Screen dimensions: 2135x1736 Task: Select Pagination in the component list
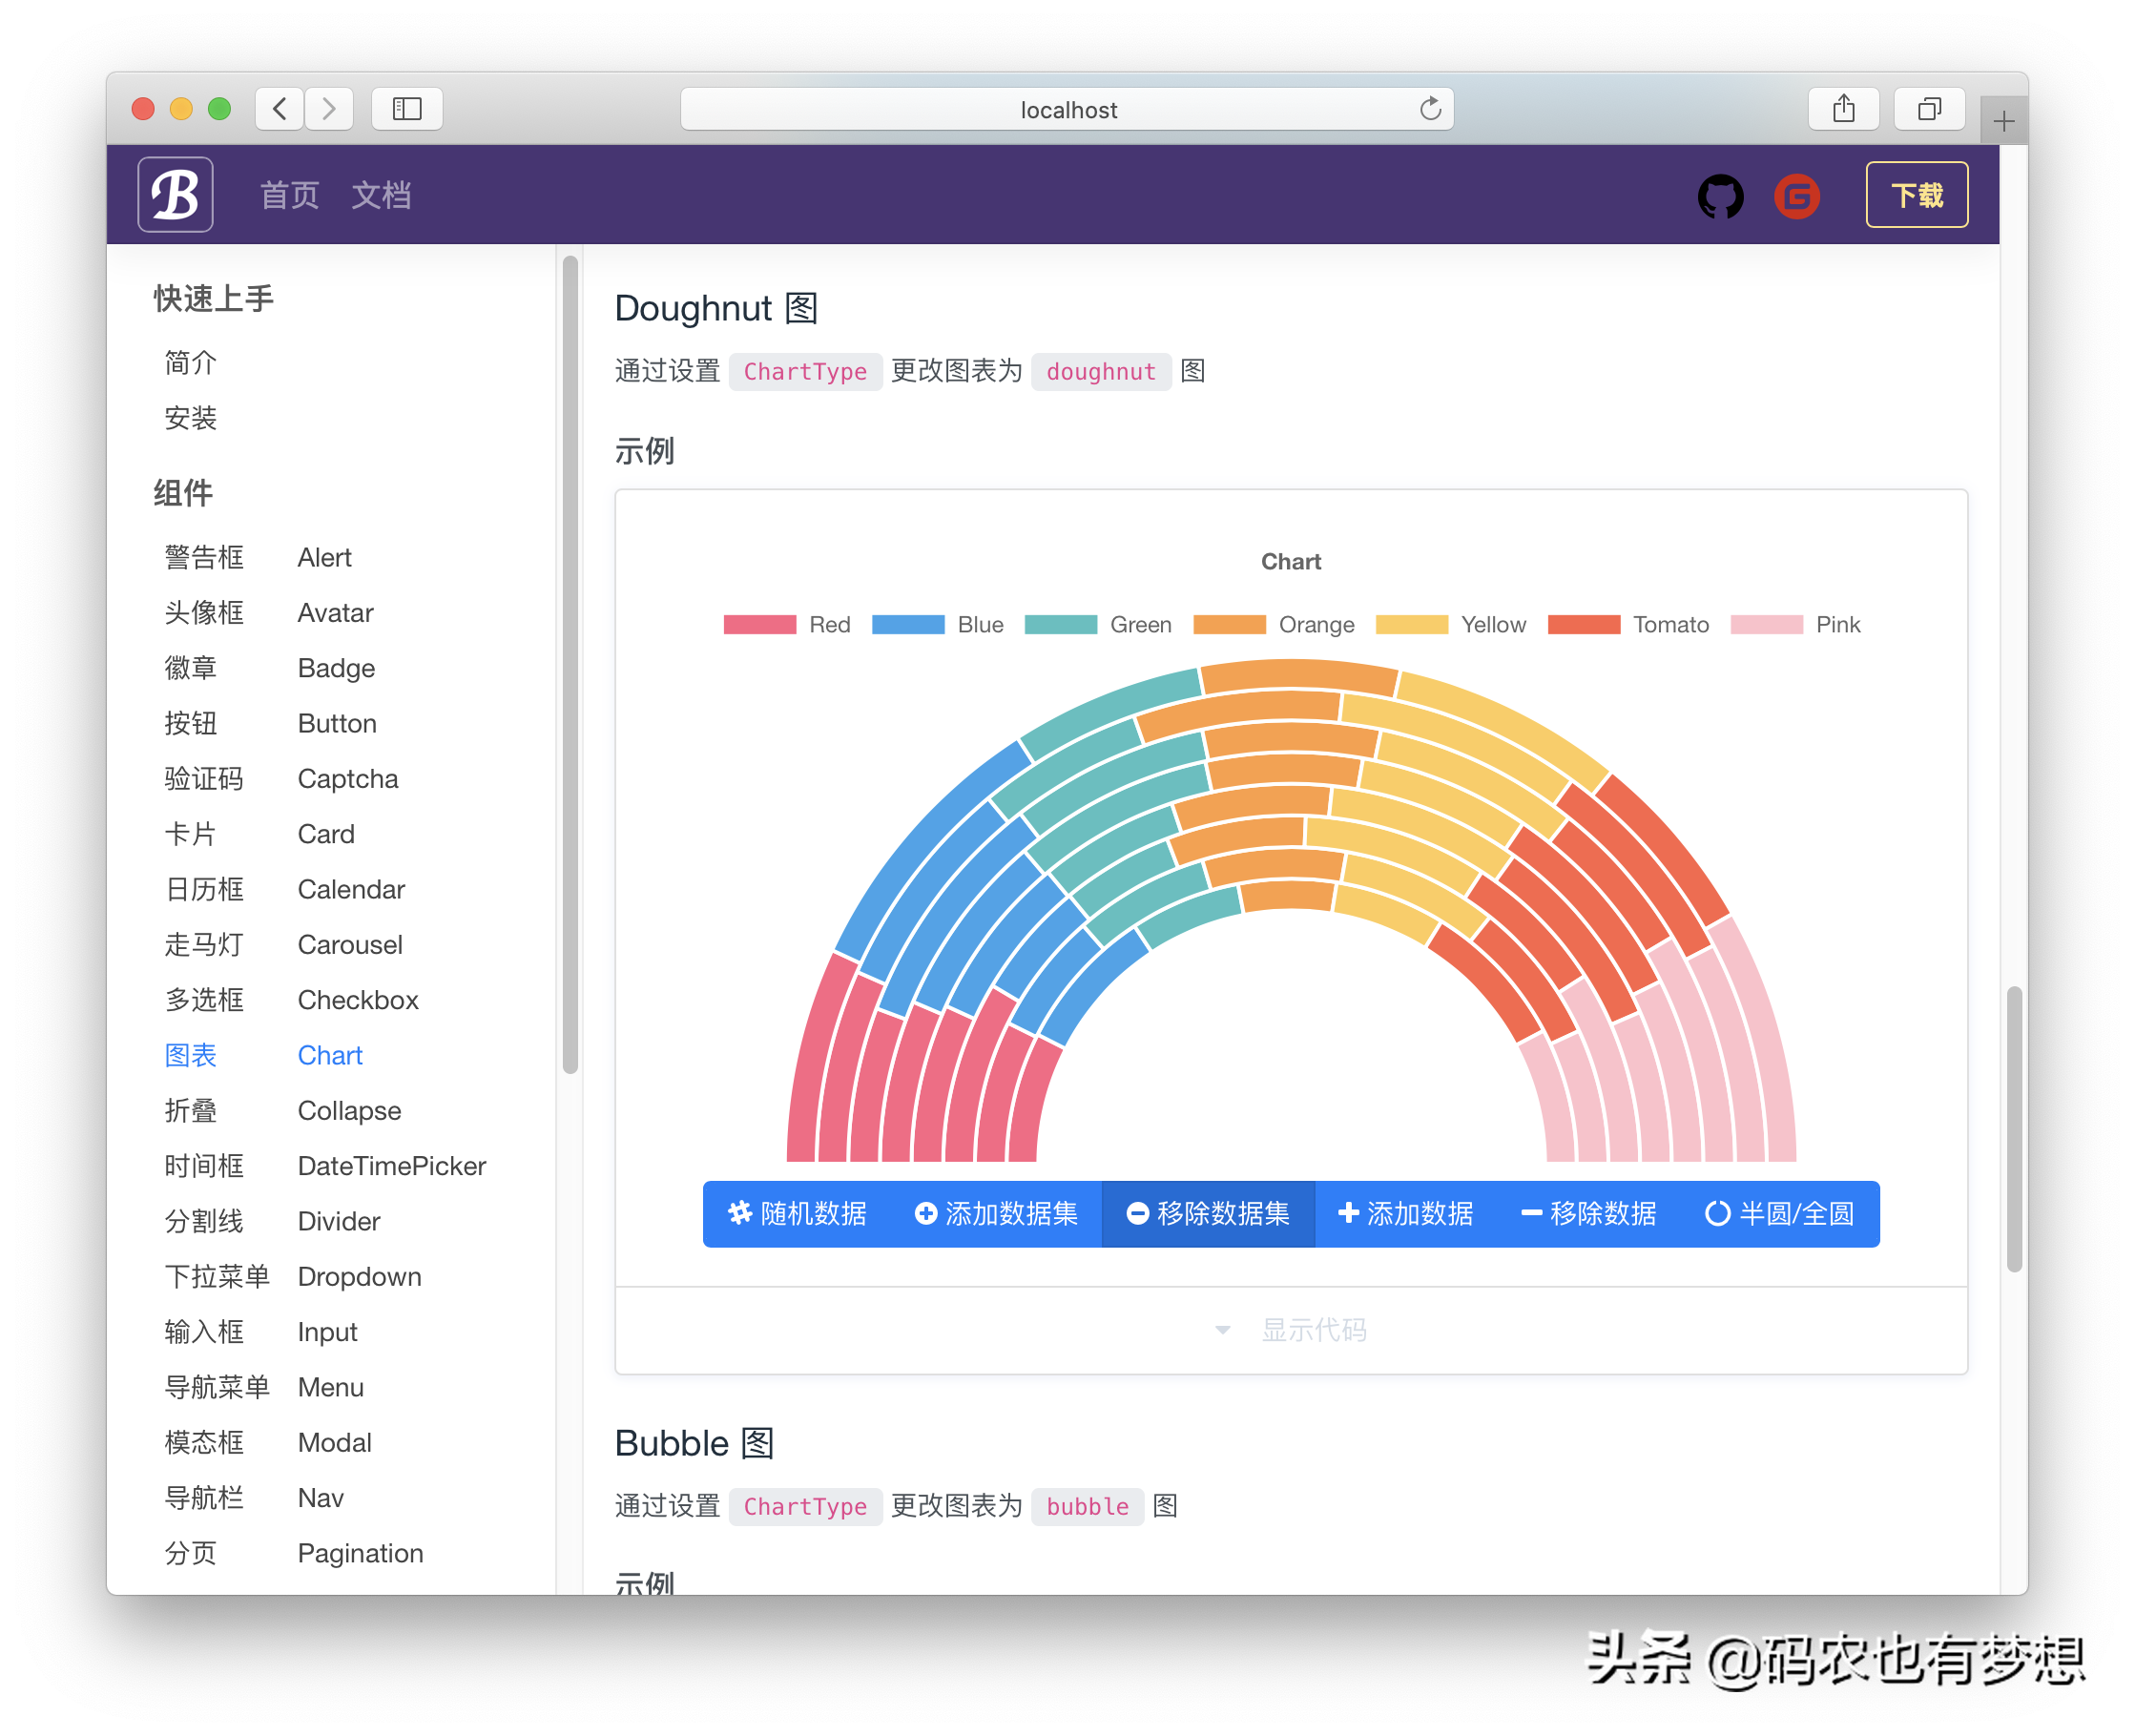360,1553
